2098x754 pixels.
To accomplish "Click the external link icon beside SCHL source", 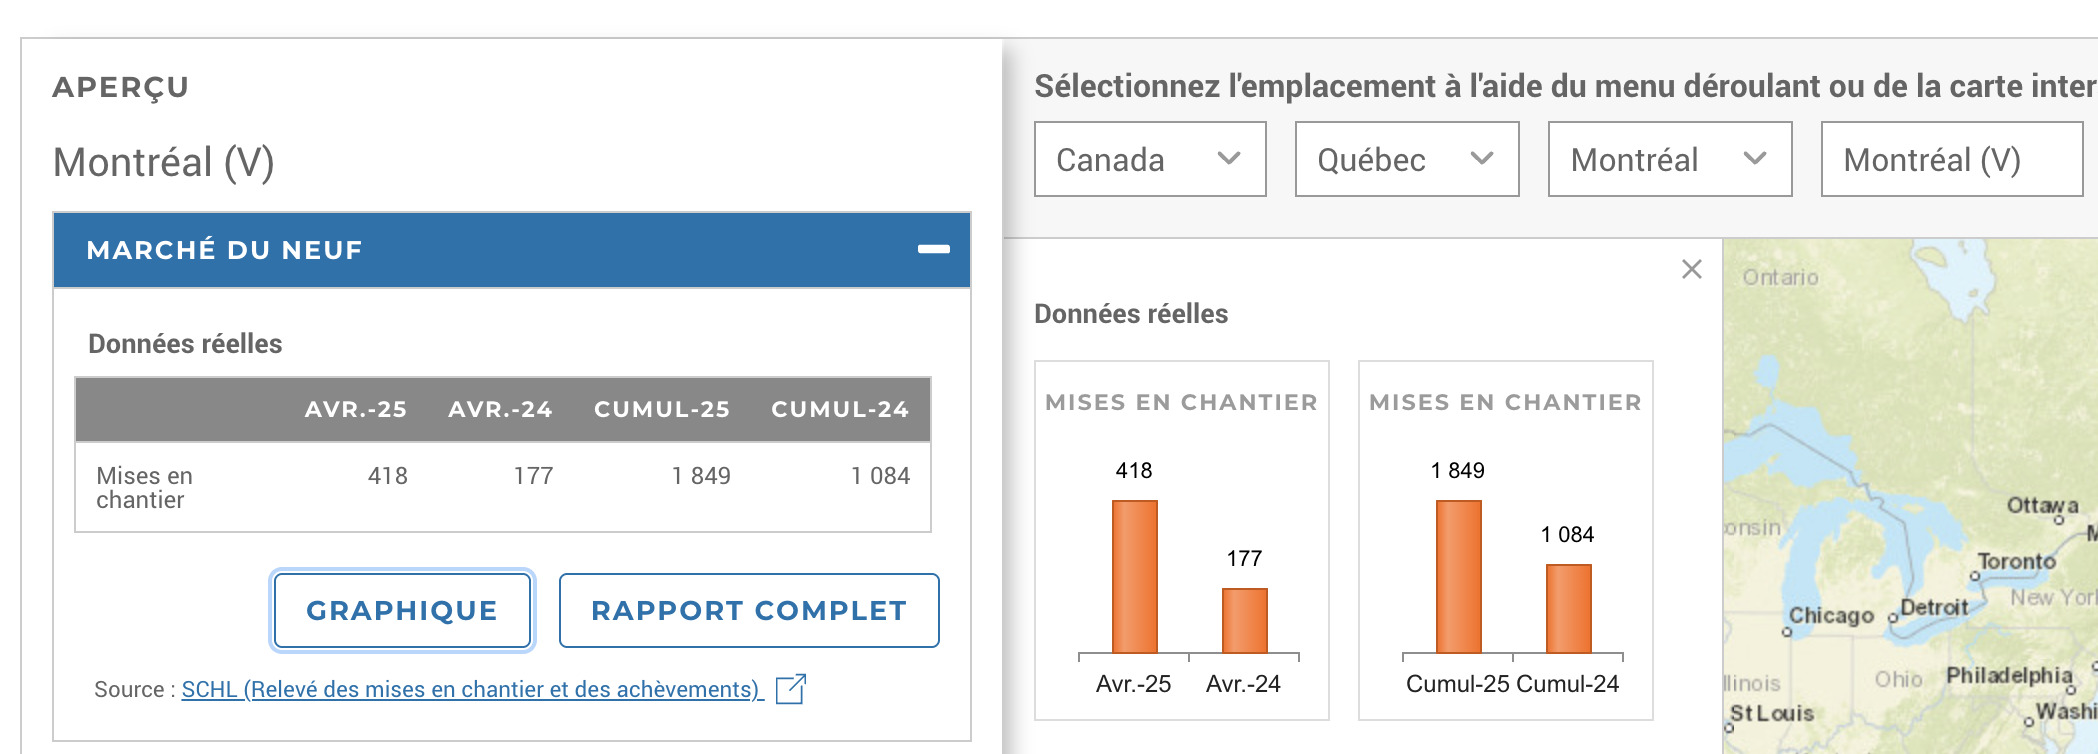I will point(790,689).
